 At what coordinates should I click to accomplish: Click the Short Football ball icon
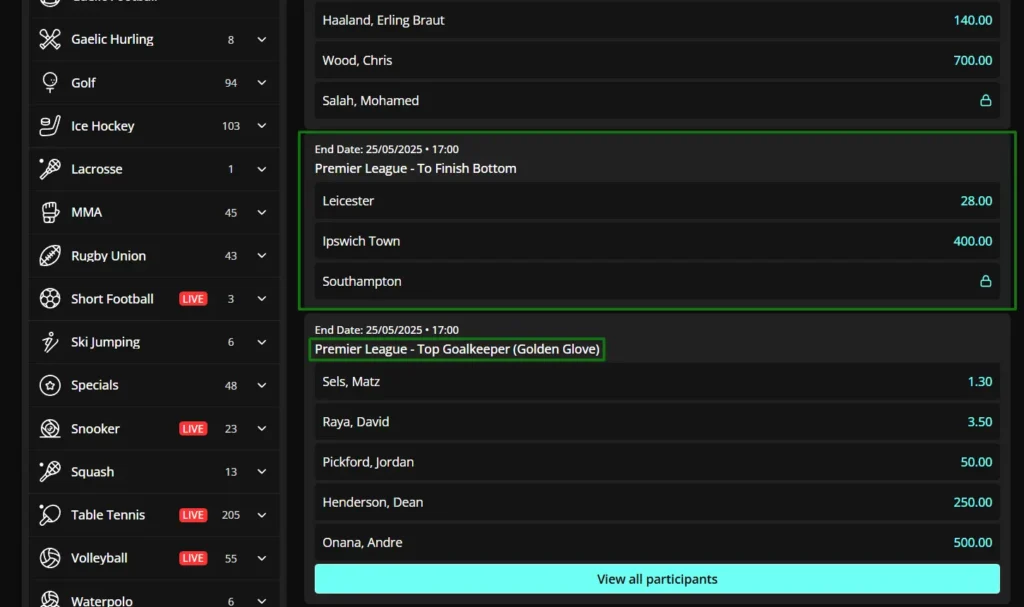coord(50,299)
